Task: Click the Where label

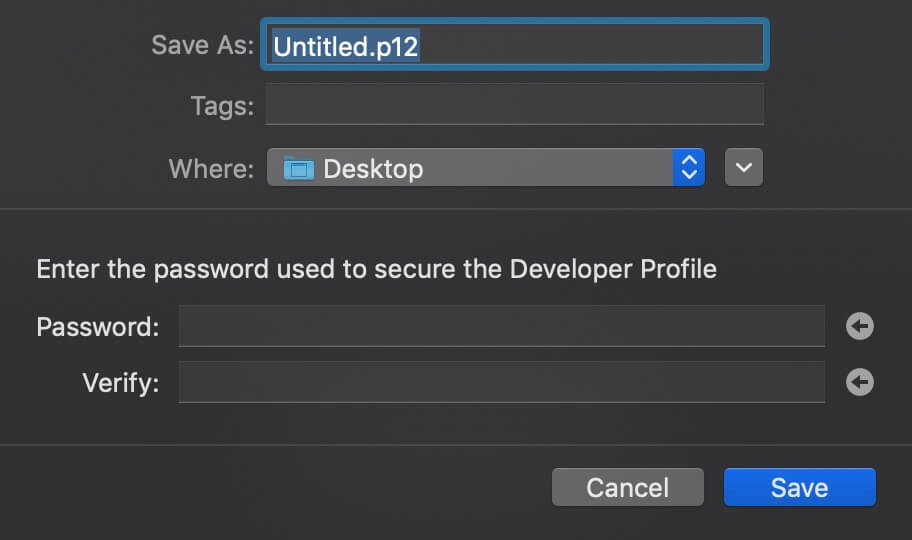Action: 211,169
